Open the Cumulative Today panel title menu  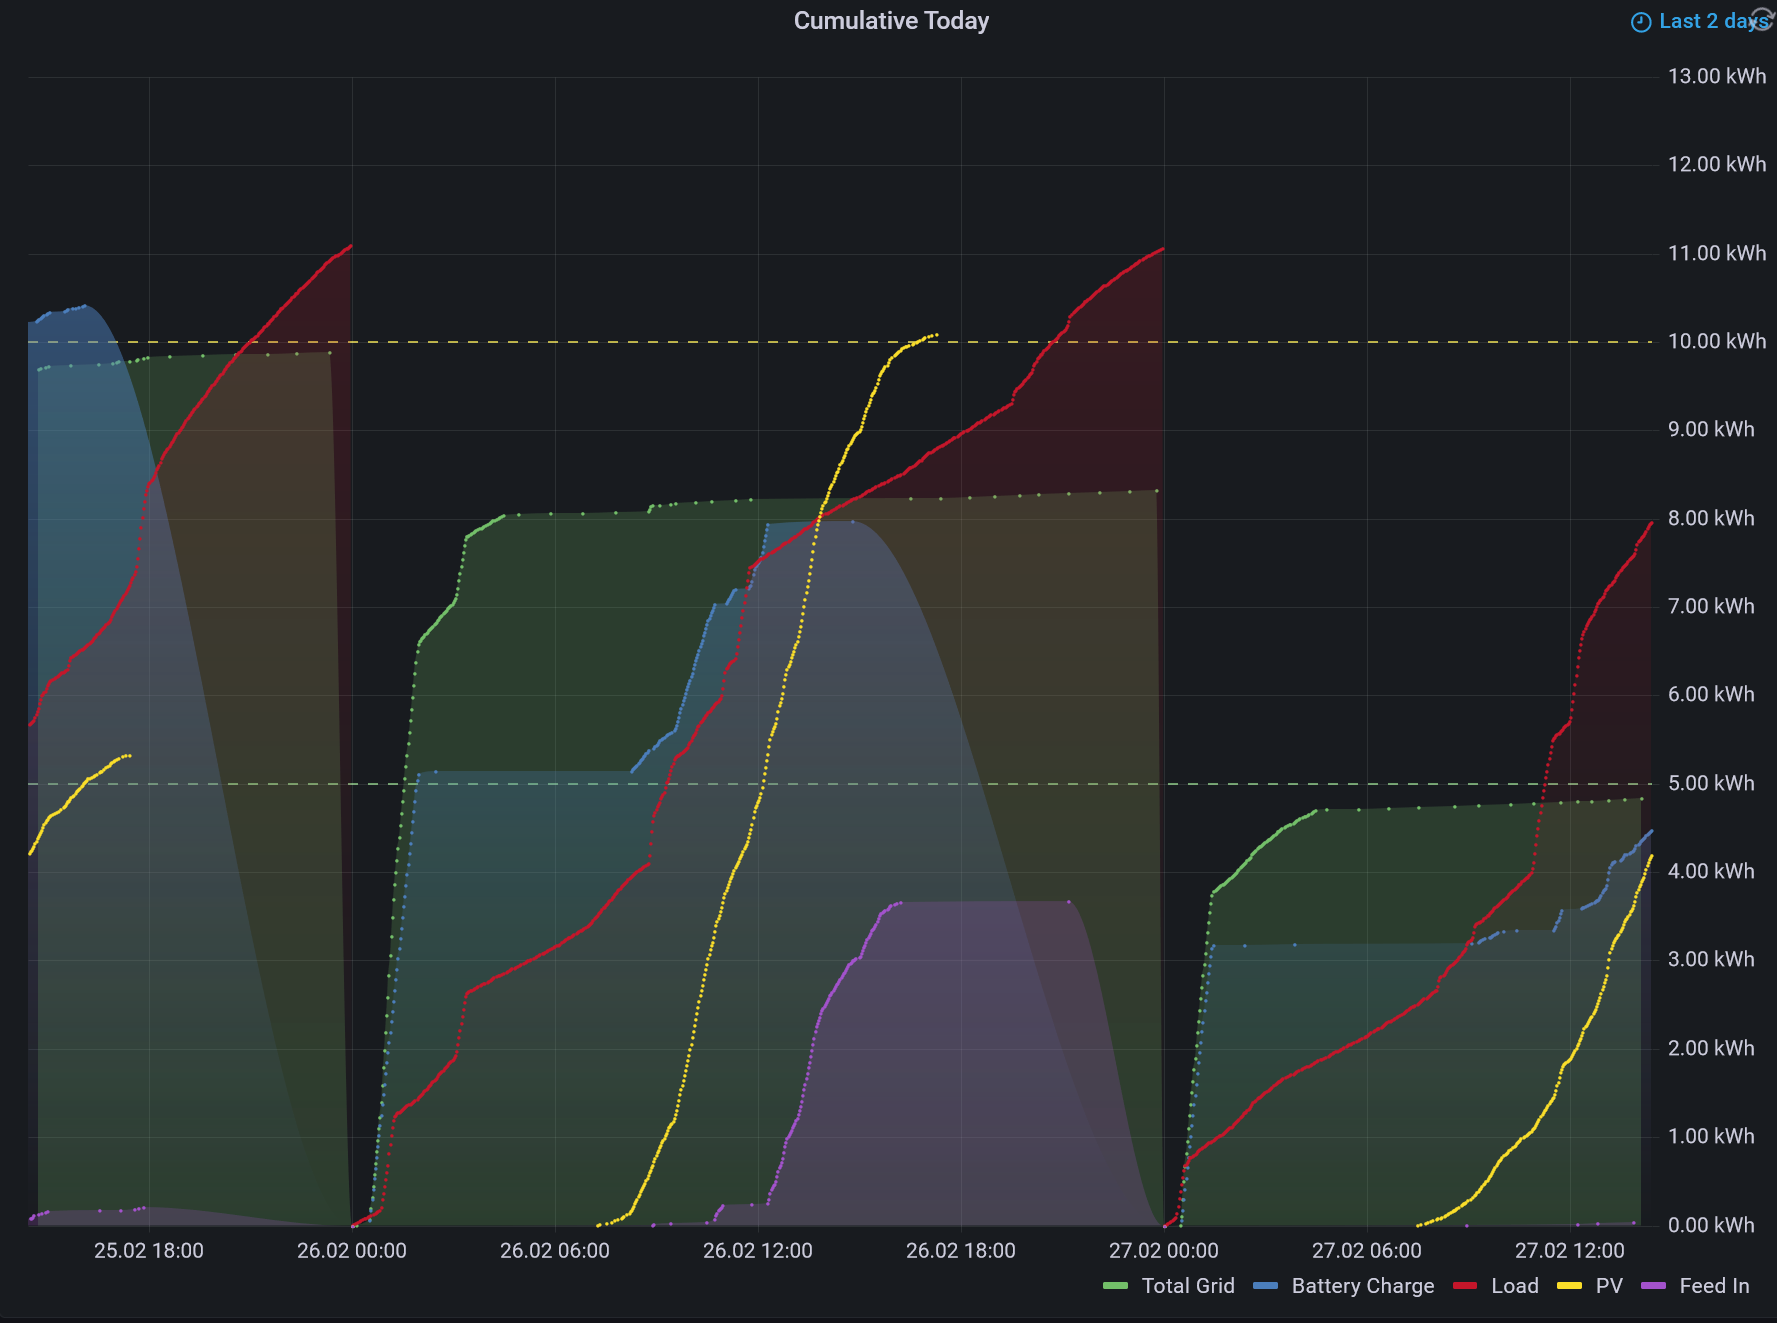(891, 21)
